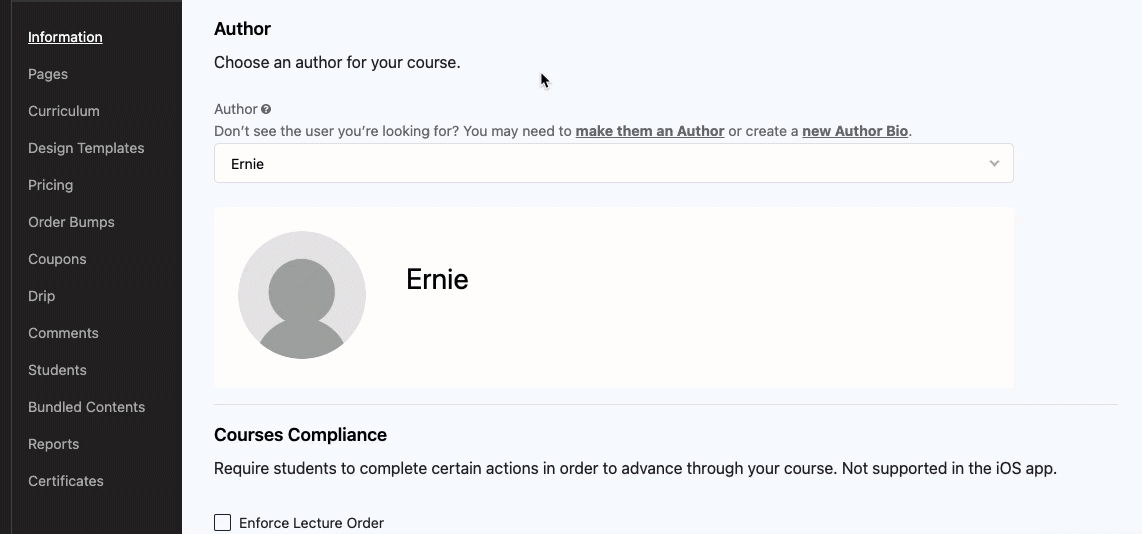This screenshot has height=534, width=1142.
Task: Open the Pages sidebar item
Action: click(x=48, y=74)
